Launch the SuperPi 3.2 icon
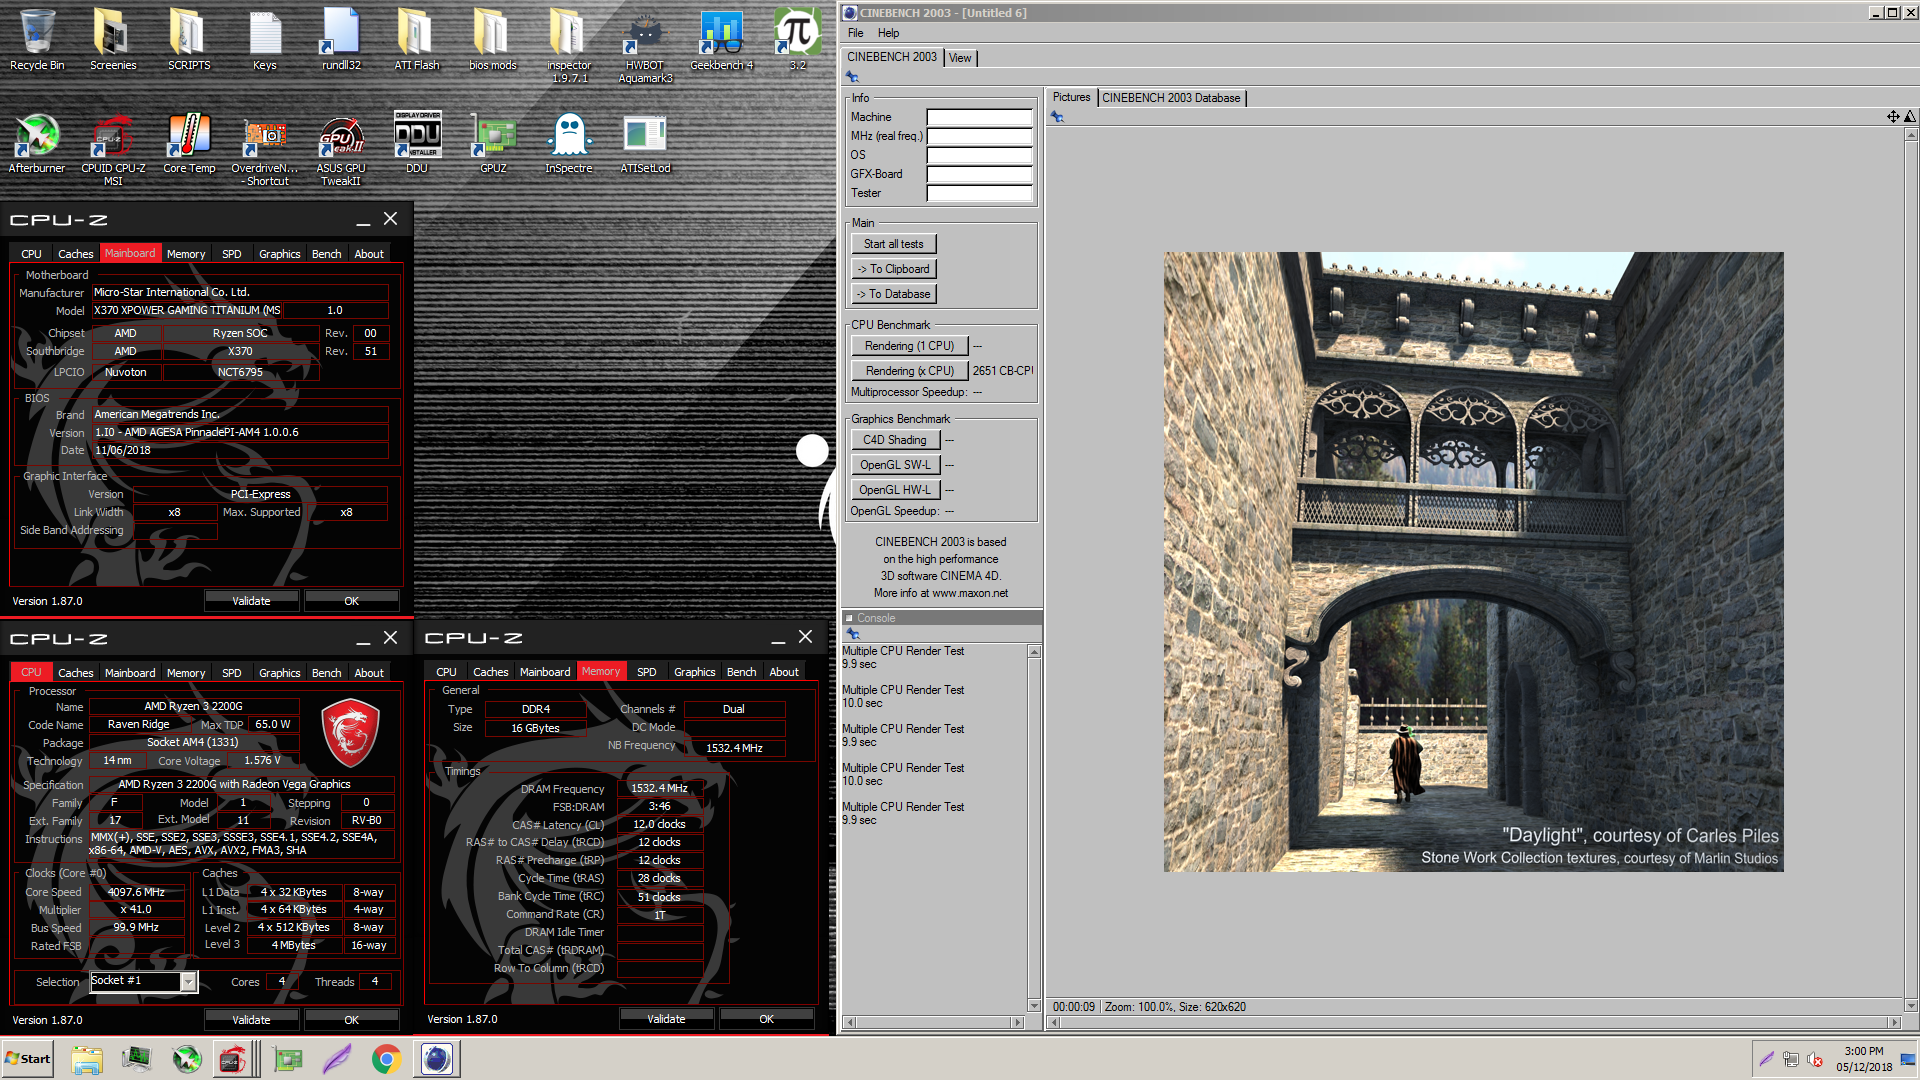This screenshot has width=1920, height=1080. tap(797, 38)
